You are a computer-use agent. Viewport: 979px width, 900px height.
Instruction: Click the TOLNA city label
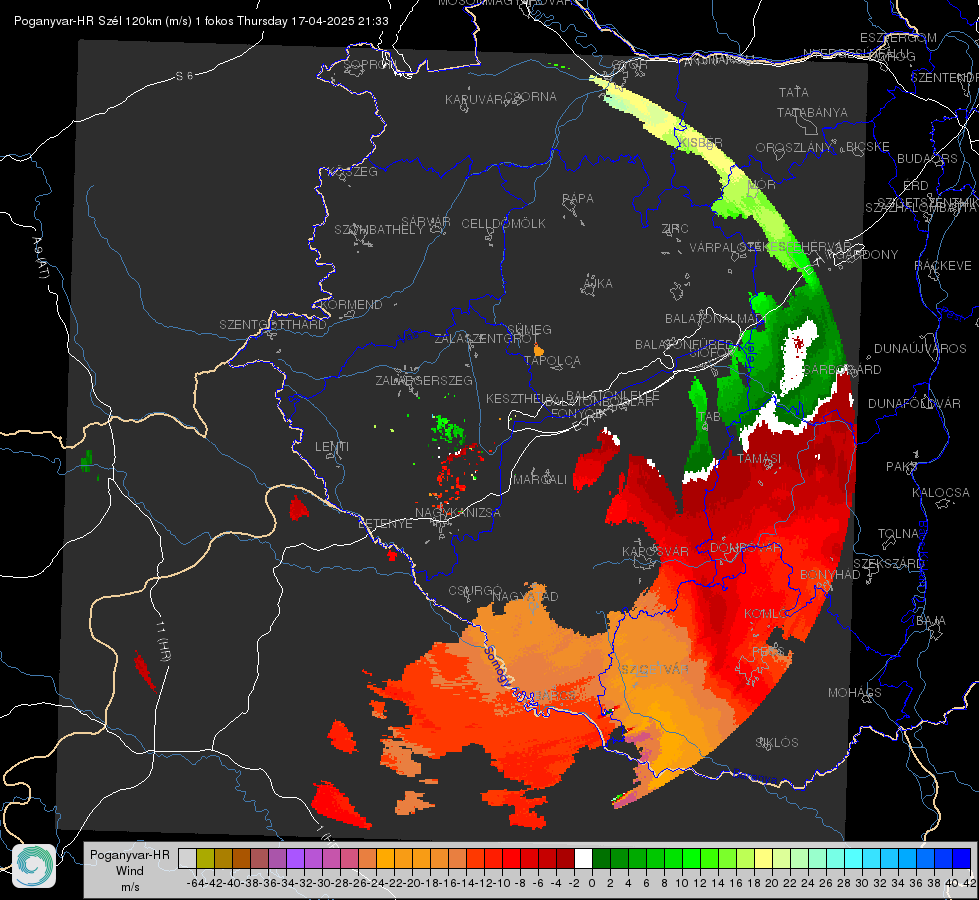coord(898,534)
